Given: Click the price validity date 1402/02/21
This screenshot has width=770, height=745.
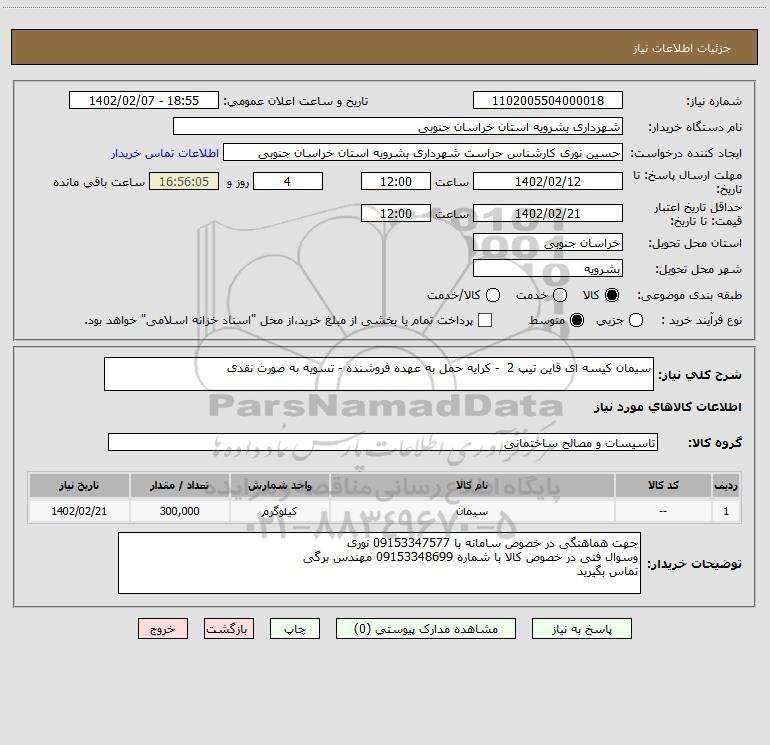Looking at the screenshot, I should [x=548, y=214].
